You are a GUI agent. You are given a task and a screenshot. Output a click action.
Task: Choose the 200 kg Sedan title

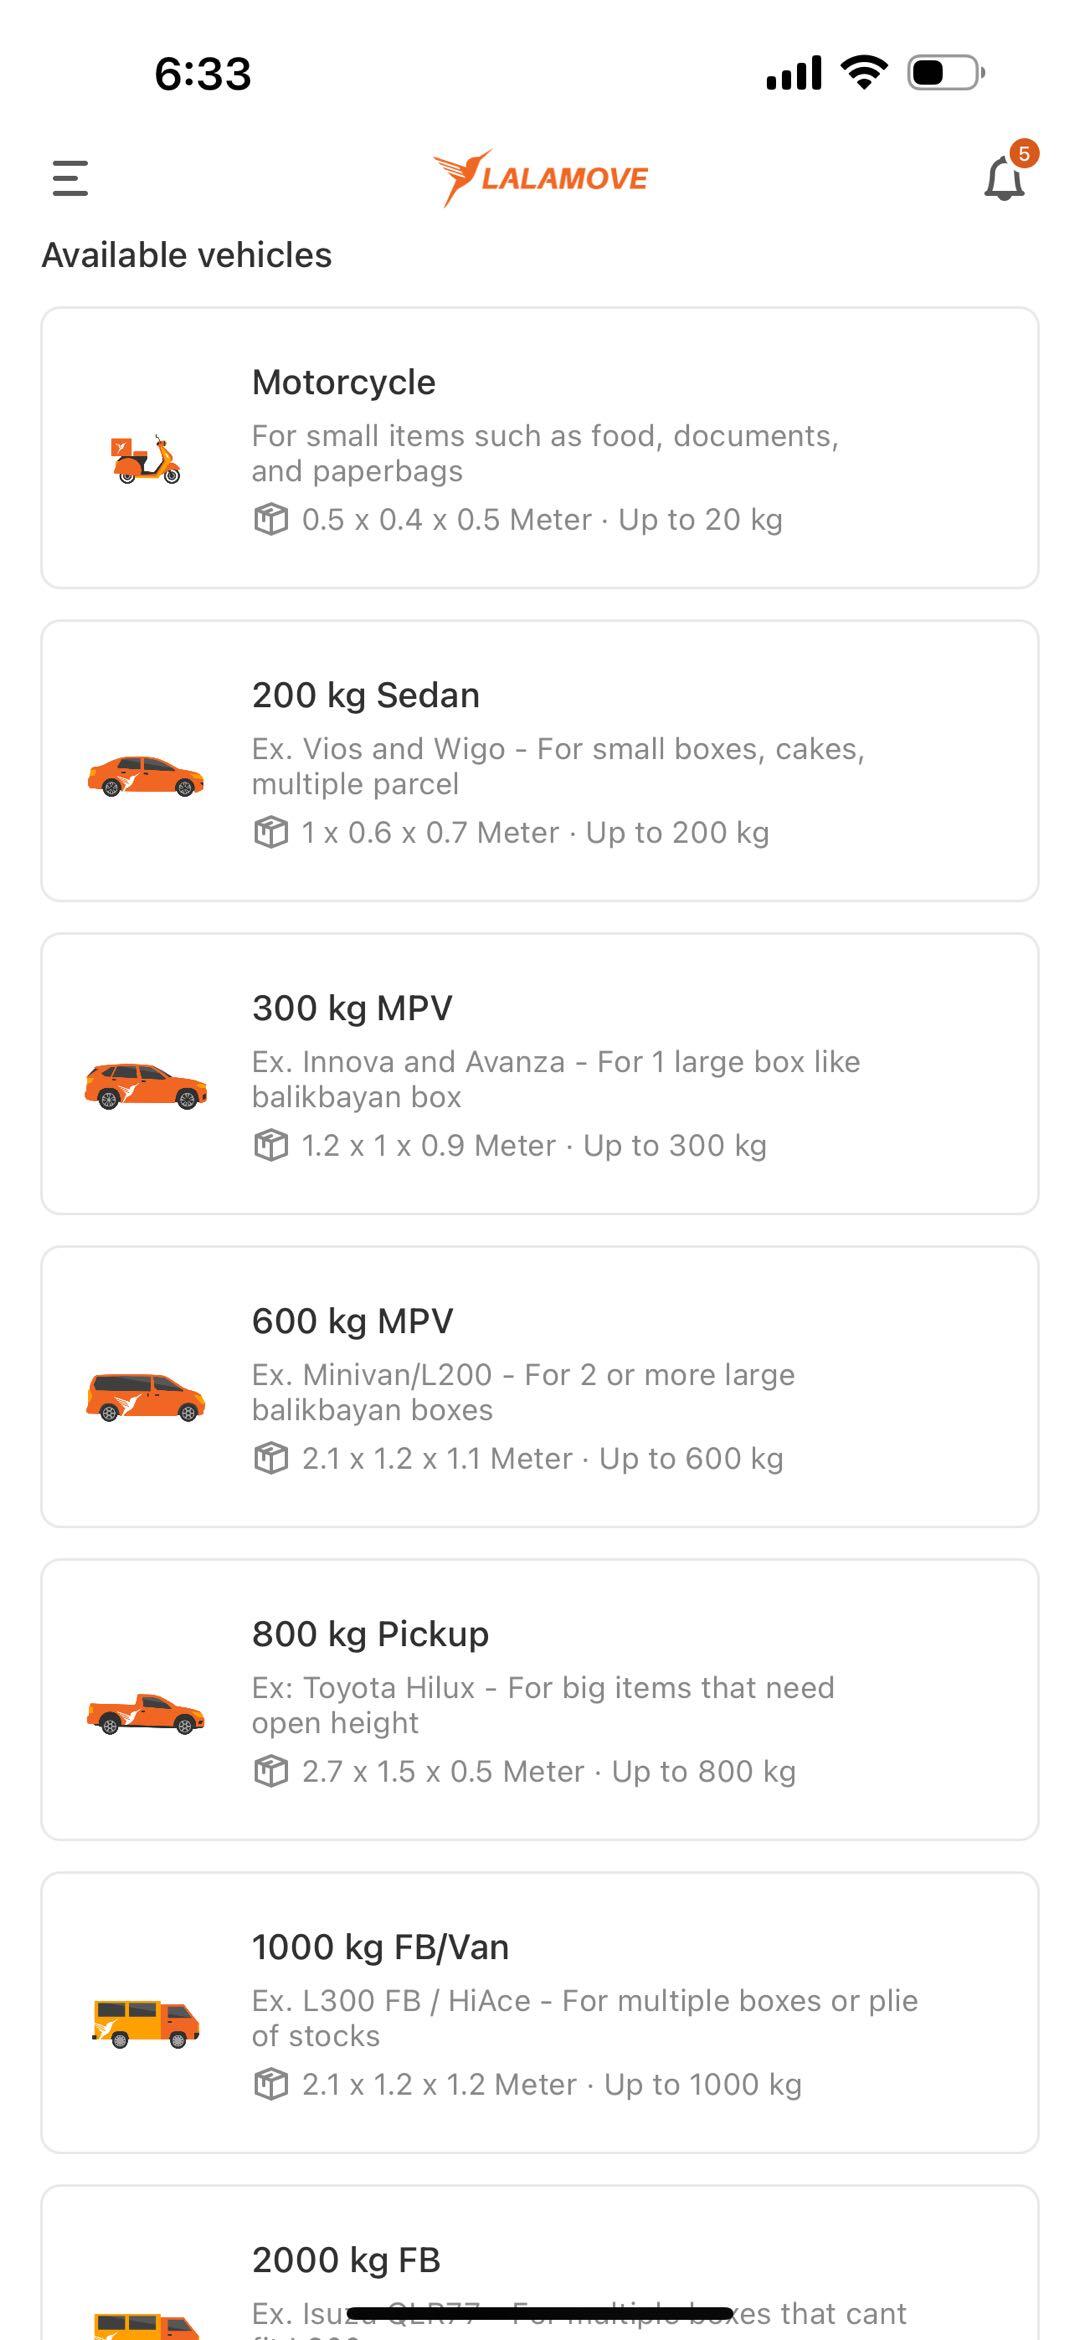366,695
